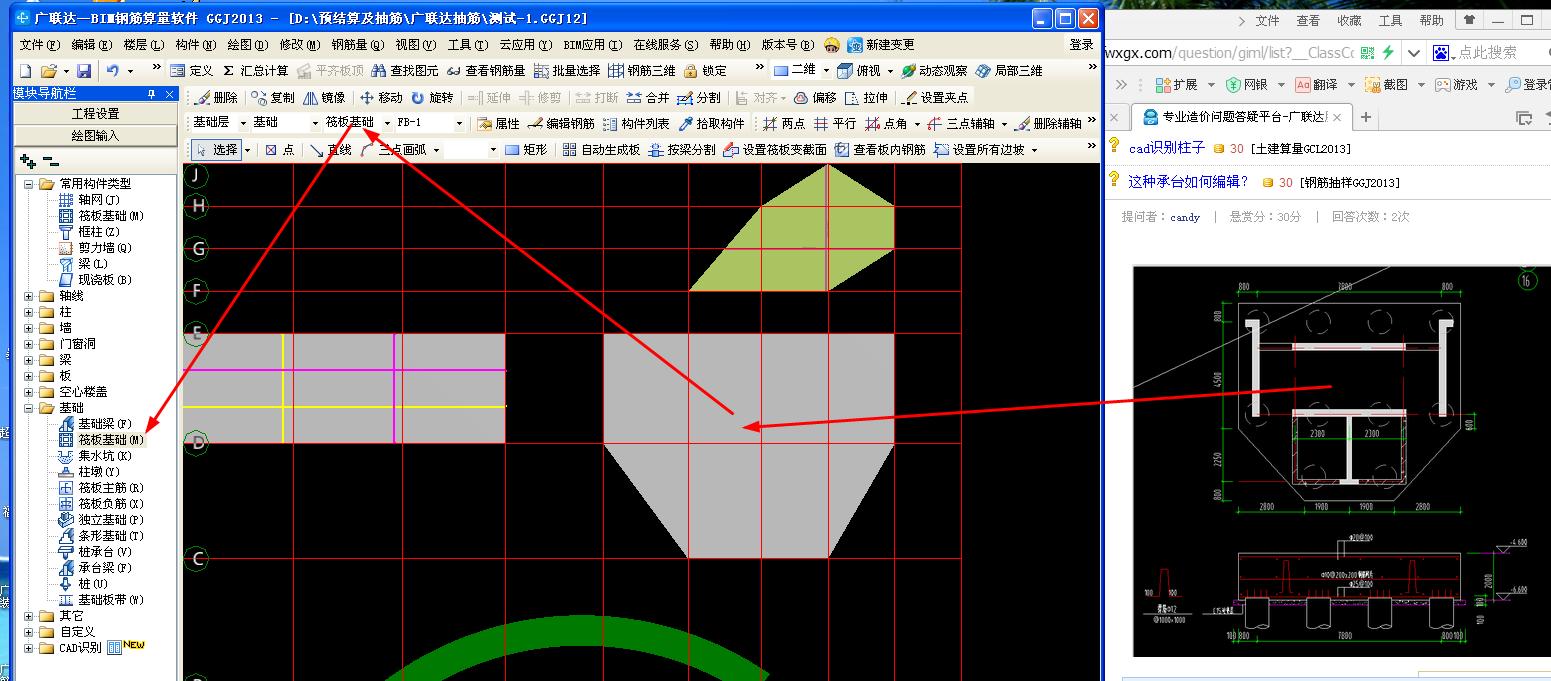Open 构件列表 component list
Screen dimensions: 1551x681
636,123
